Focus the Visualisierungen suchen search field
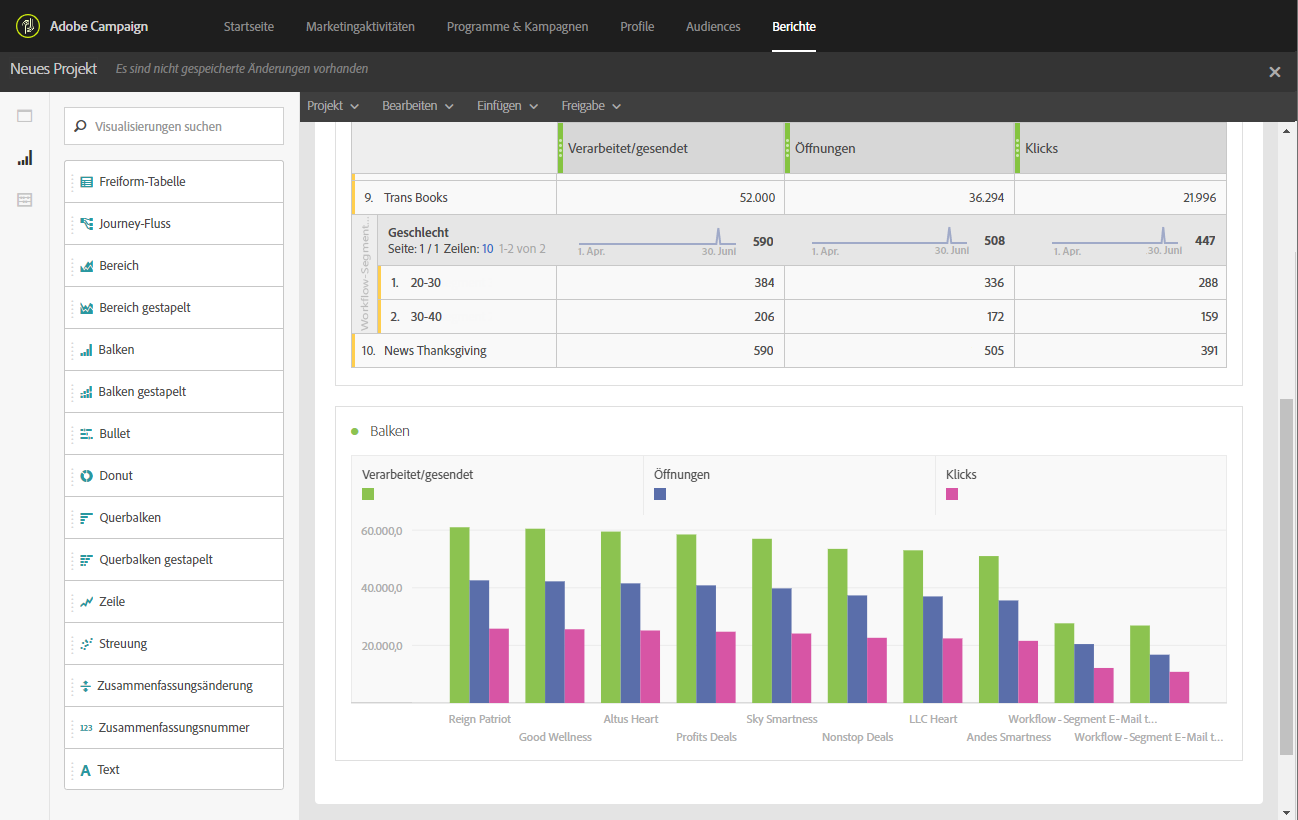The image size is (1298, 820). (174, 127)
